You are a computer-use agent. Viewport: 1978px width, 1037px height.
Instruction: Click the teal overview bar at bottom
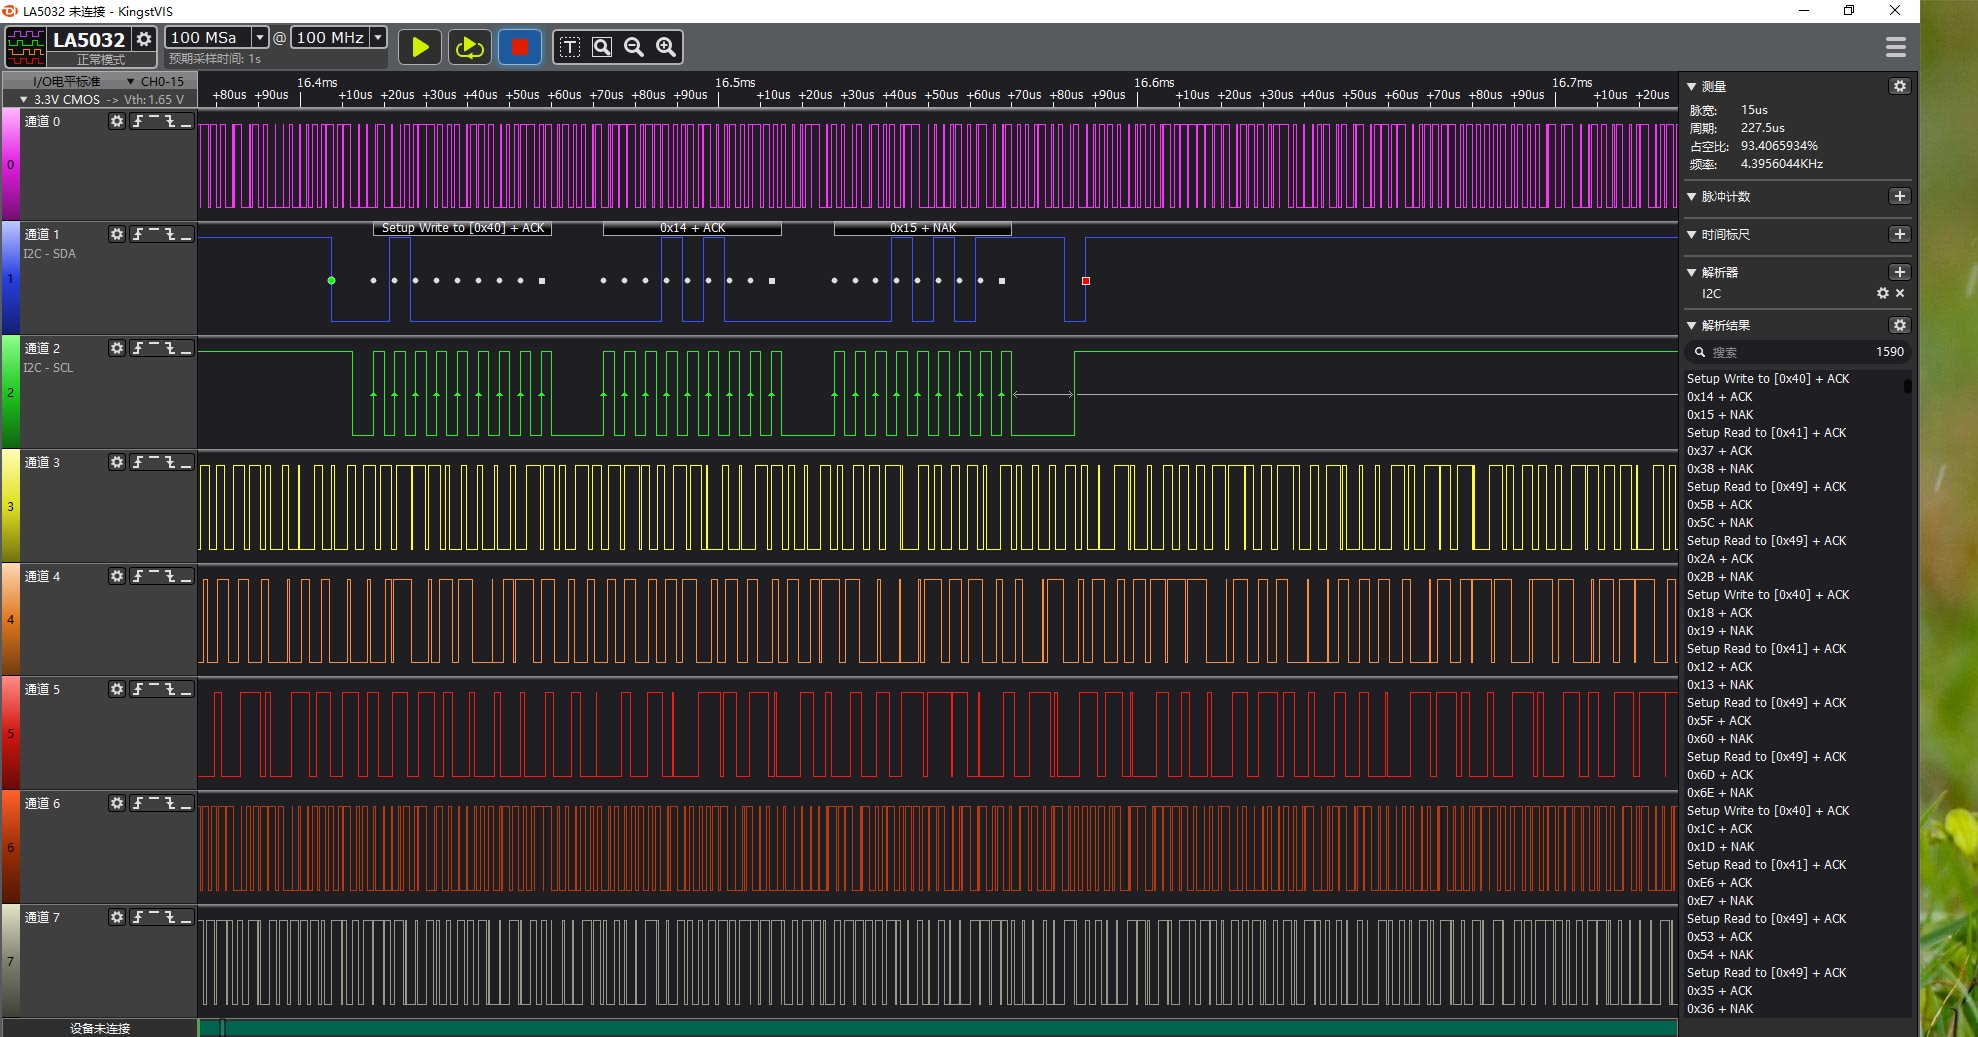pos(938,1027)
